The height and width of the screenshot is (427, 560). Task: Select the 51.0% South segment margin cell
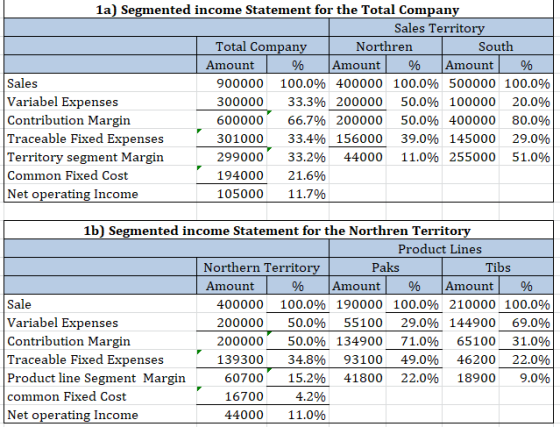[526, 157]
